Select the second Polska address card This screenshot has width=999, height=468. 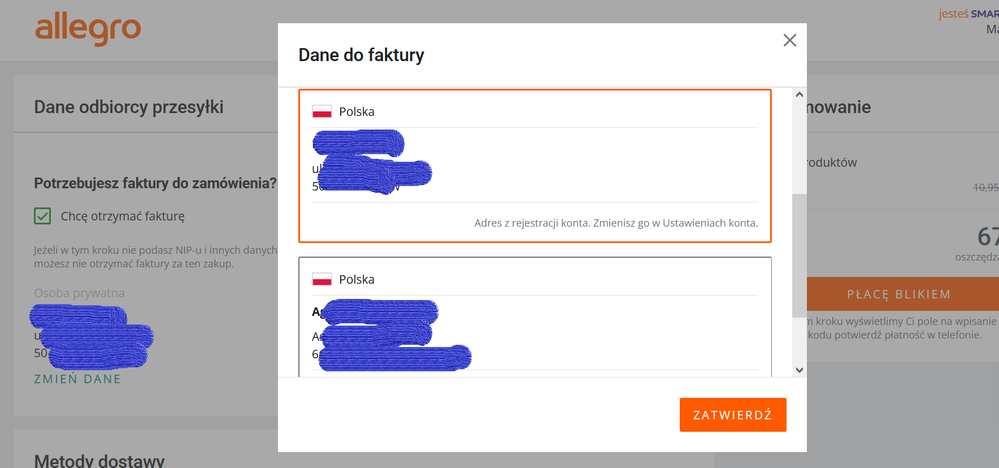click(x=535, y=316)
